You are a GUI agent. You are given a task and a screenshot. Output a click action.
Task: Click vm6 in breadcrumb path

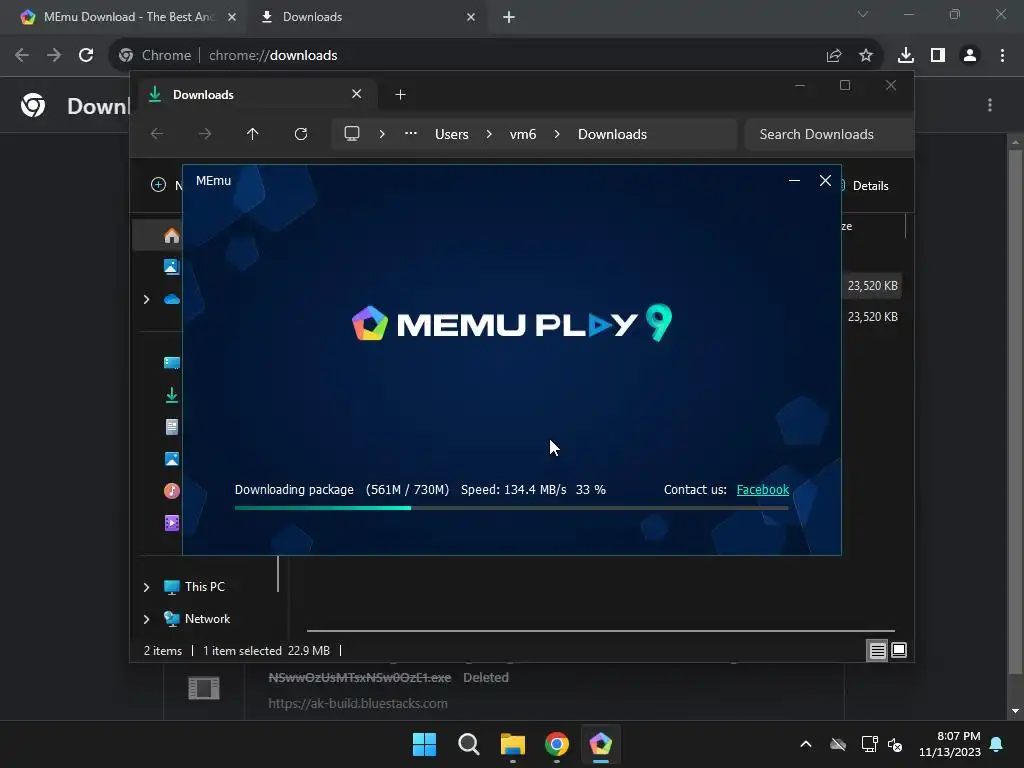523,134
